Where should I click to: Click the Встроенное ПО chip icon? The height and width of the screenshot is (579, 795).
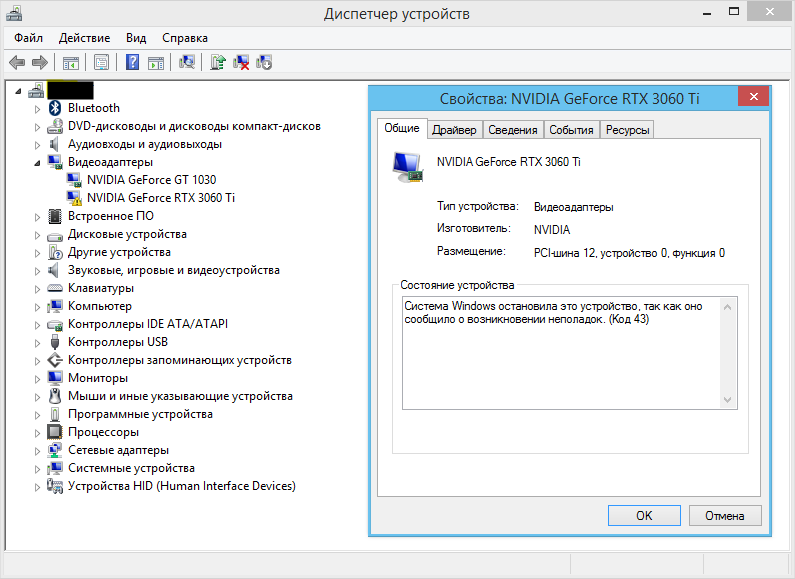click(55, 216)
